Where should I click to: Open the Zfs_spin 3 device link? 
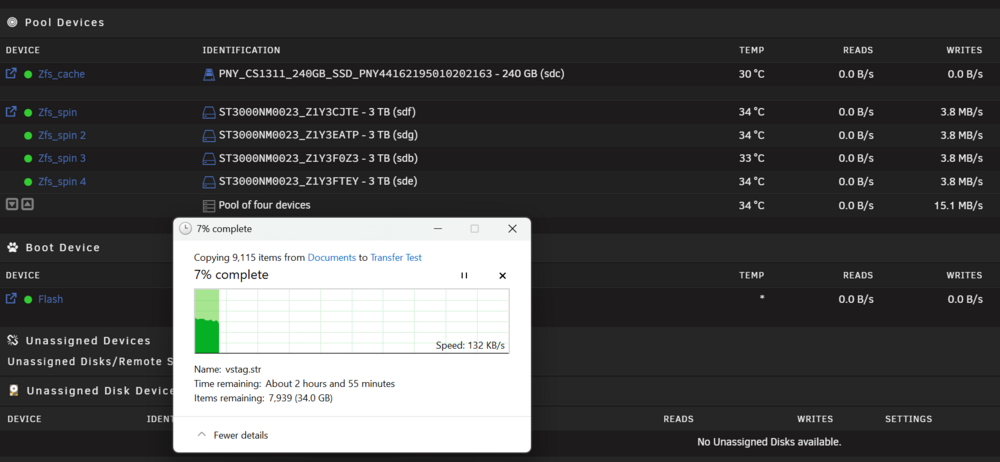62,158
